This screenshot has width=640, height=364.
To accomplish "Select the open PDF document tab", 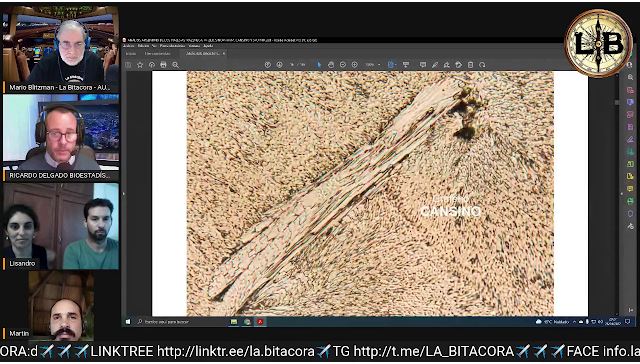I will pyautogui.click(x=203, y=53).
